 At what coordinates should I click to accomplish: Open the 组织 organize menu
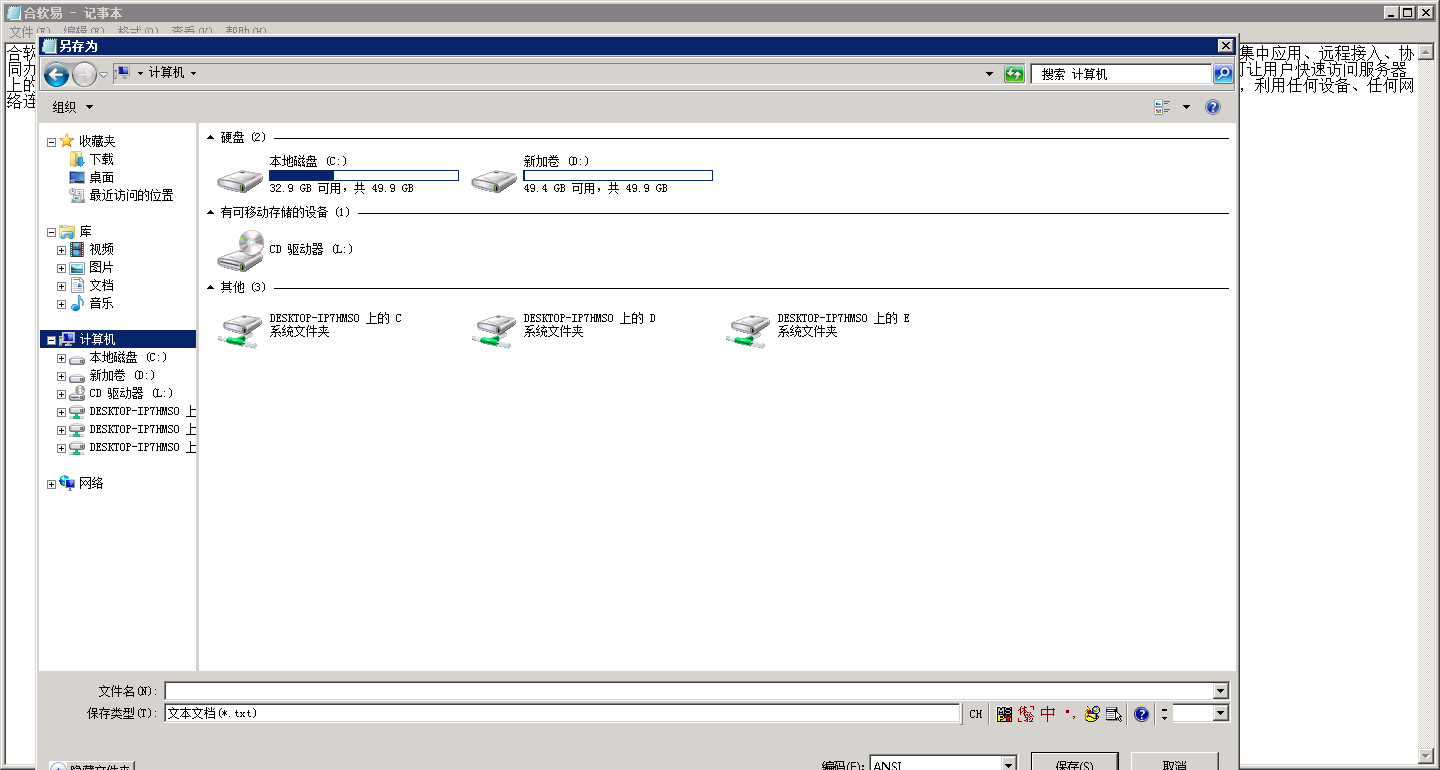point(72,107)
